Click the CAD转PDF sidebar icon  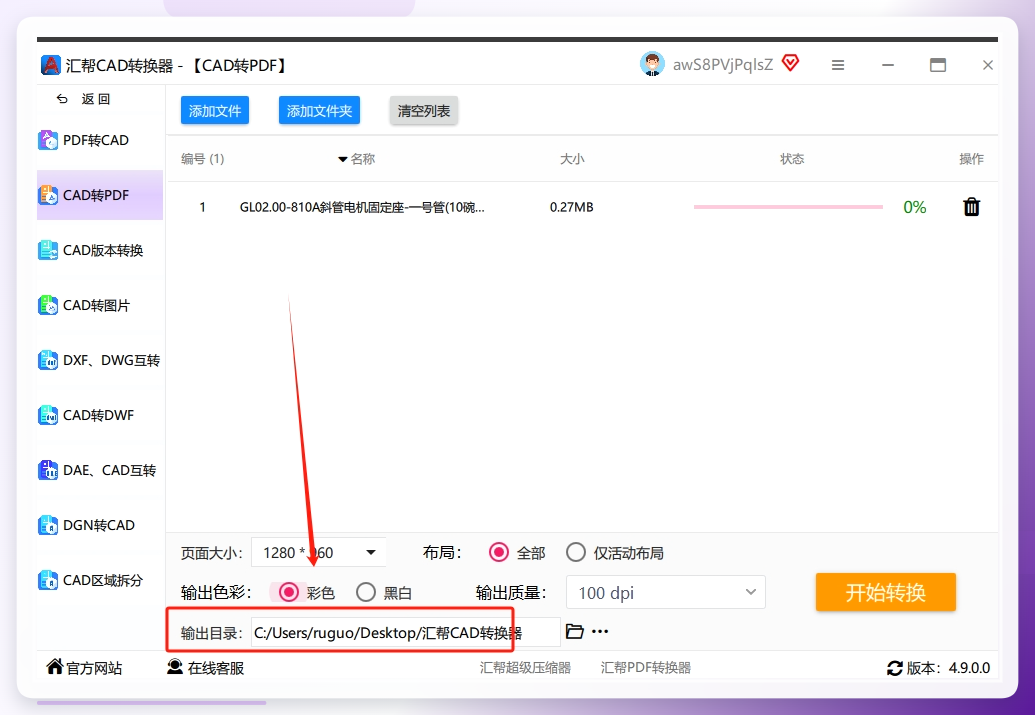[x=48, y=195]
